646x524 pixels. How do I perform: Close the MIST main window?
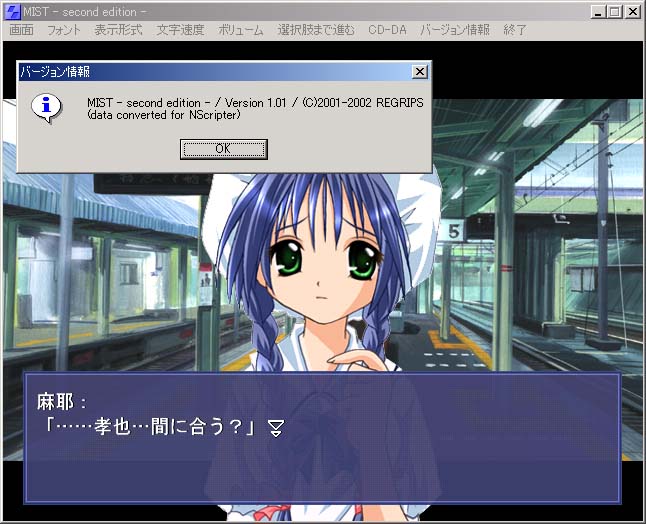pyautogui.click(x=632, y=12)
